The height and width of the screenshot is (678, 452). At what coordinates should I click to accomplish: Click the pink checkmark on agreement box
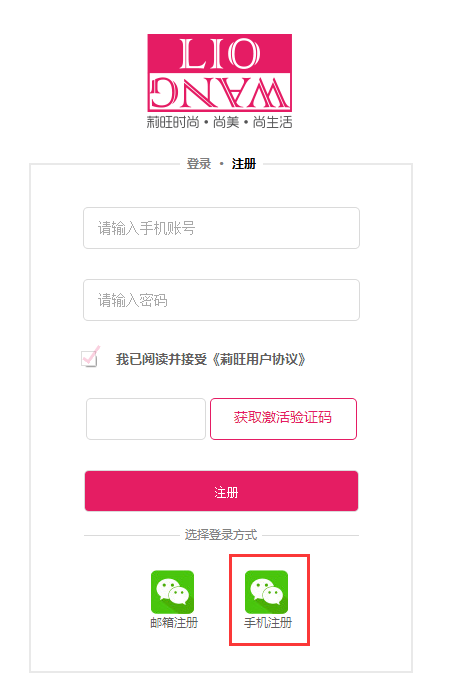(x=92, y=355)
